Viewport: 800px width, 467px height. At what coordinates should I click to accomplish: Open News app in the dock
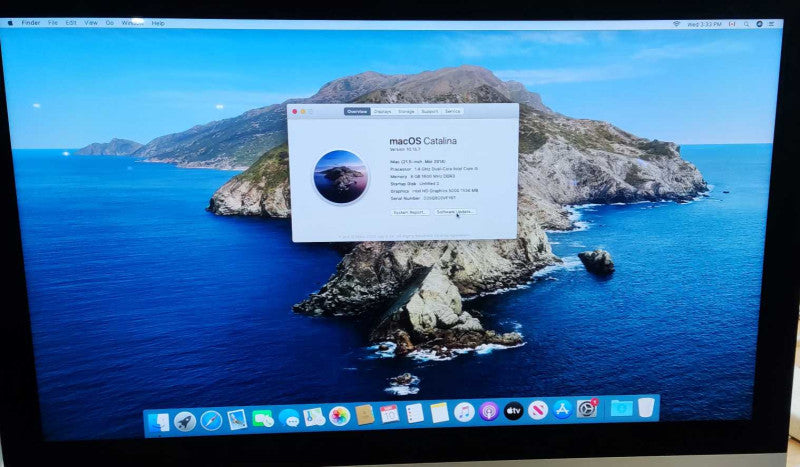tap(538, 410)
